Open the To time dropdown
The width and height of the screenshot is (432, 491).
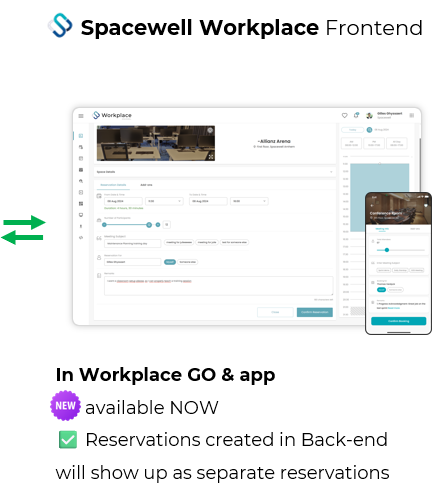249,201
